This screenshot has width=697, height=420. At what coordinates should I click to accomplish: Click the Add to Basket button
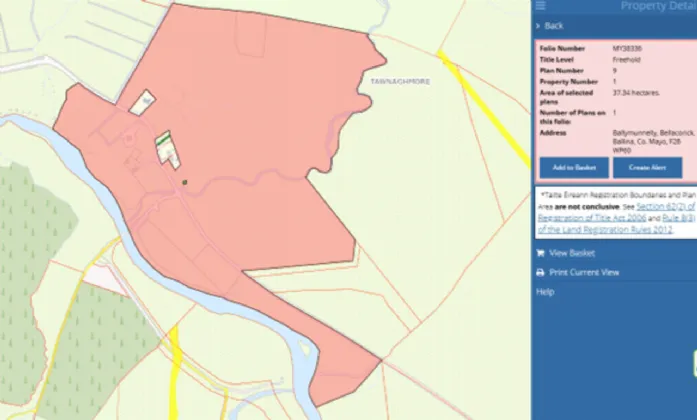[x=573, y=168]
